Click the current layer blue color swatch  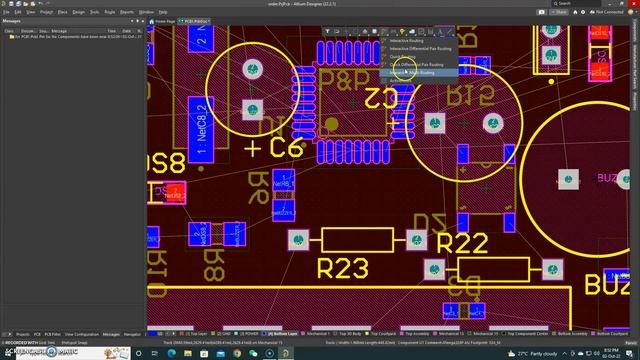point(152,333)
